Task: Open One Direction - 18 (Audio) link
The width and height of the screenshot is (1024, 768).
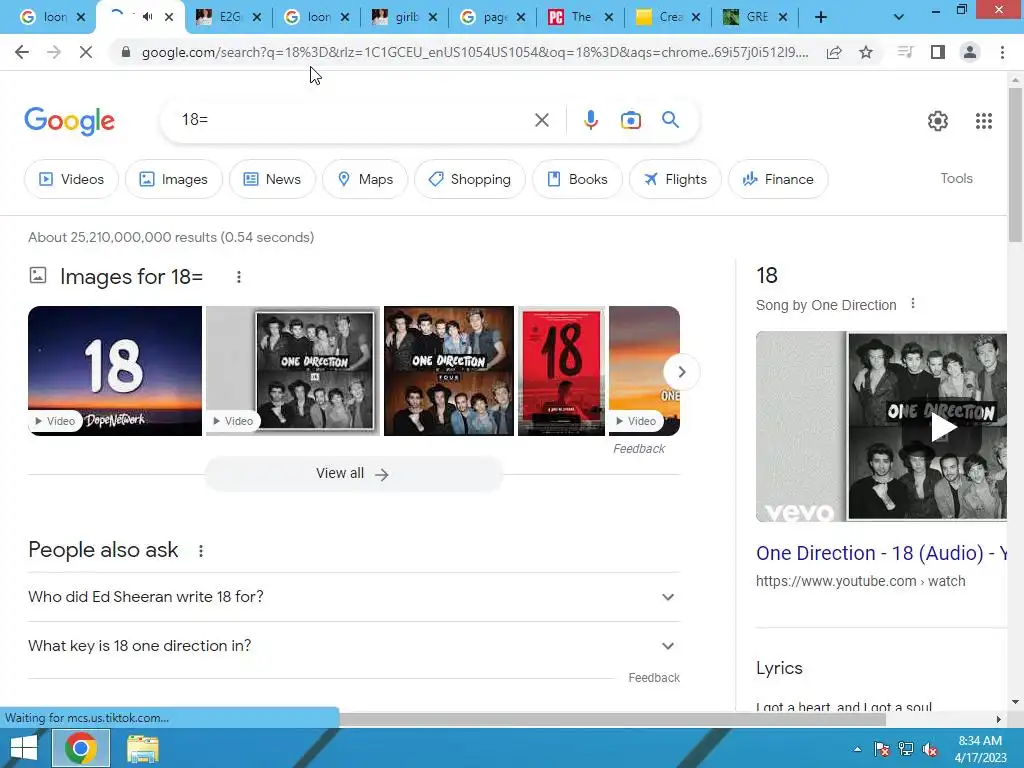Action: click(x=882, y=553)
